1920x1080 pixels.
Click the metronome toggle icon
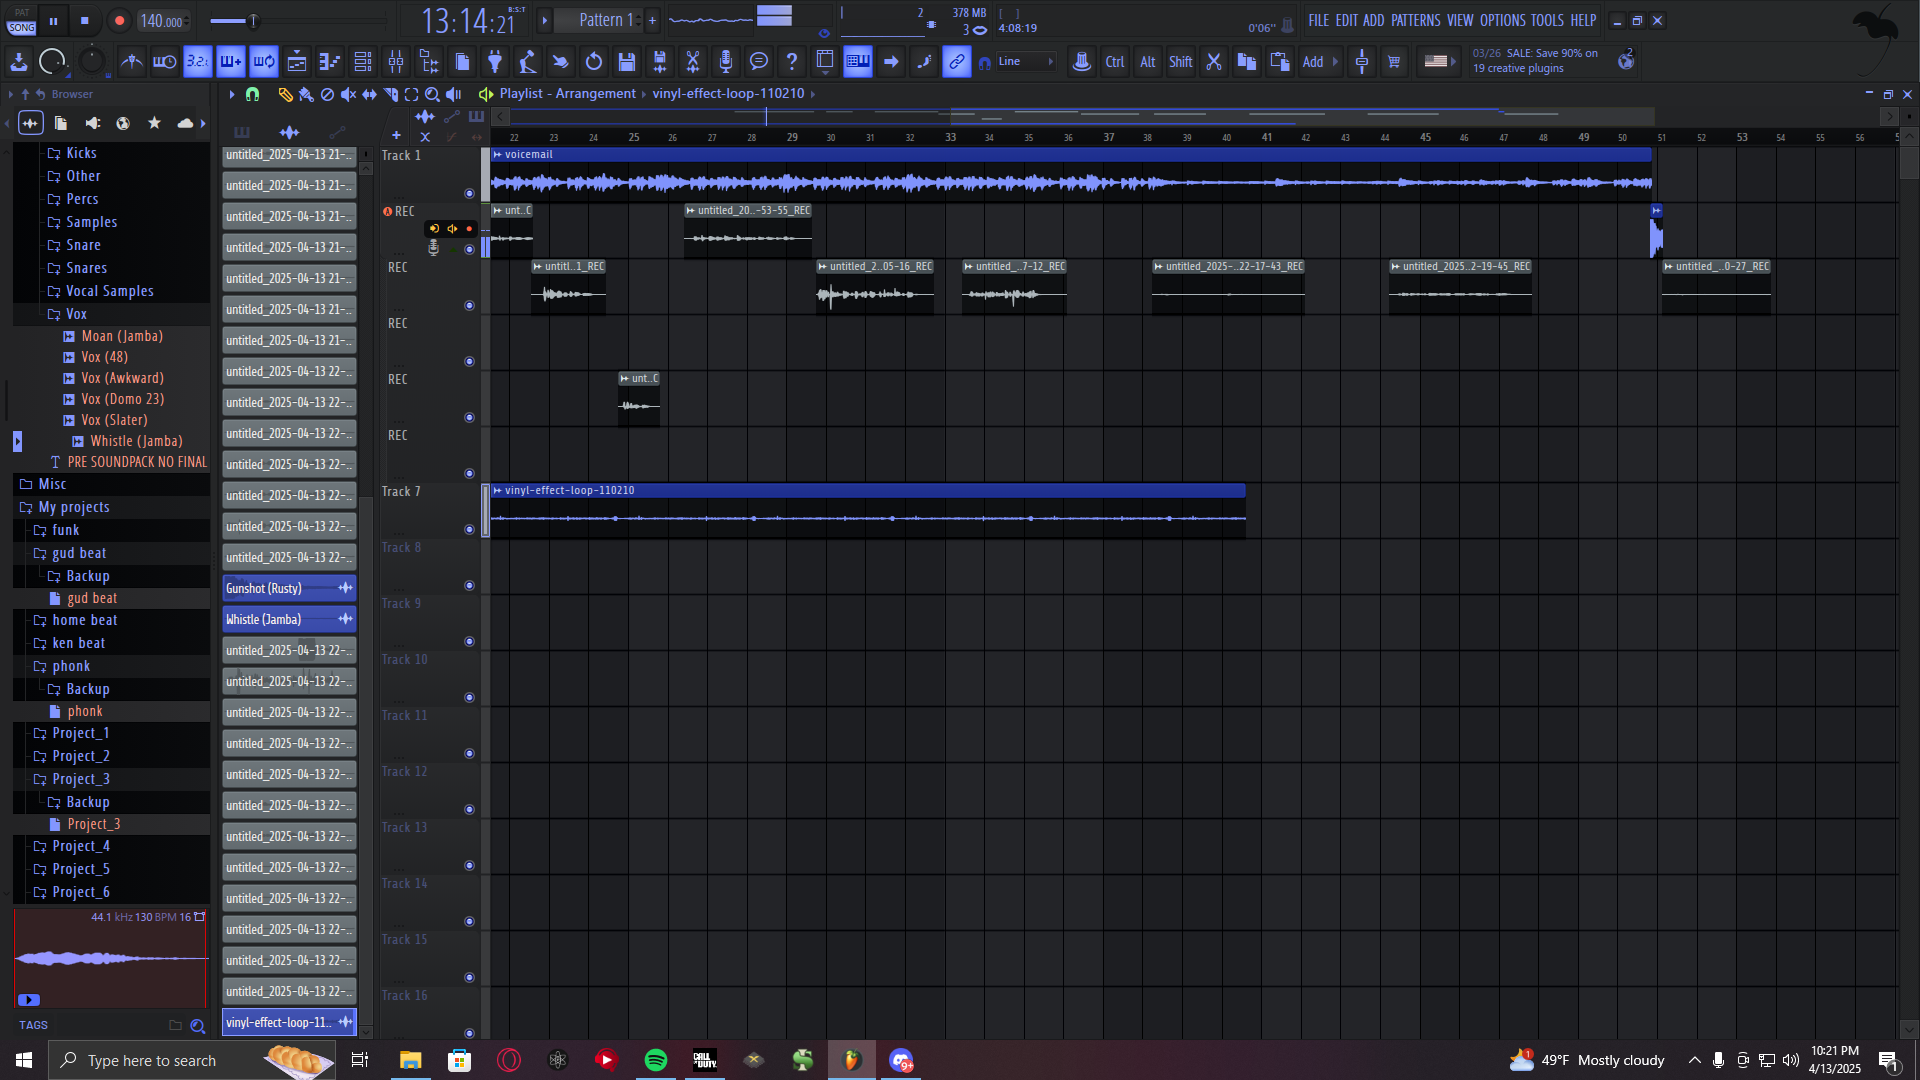131,62
